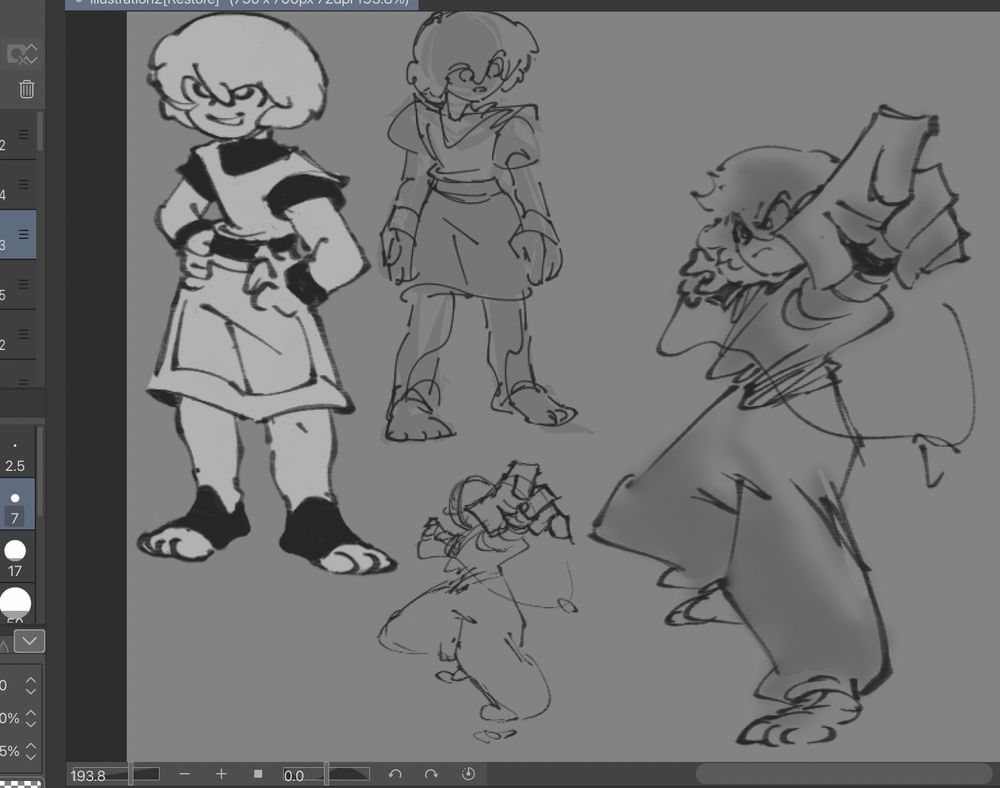
Task: Click the greyed-out icon above the trash can
Action: tap(21, 54)
